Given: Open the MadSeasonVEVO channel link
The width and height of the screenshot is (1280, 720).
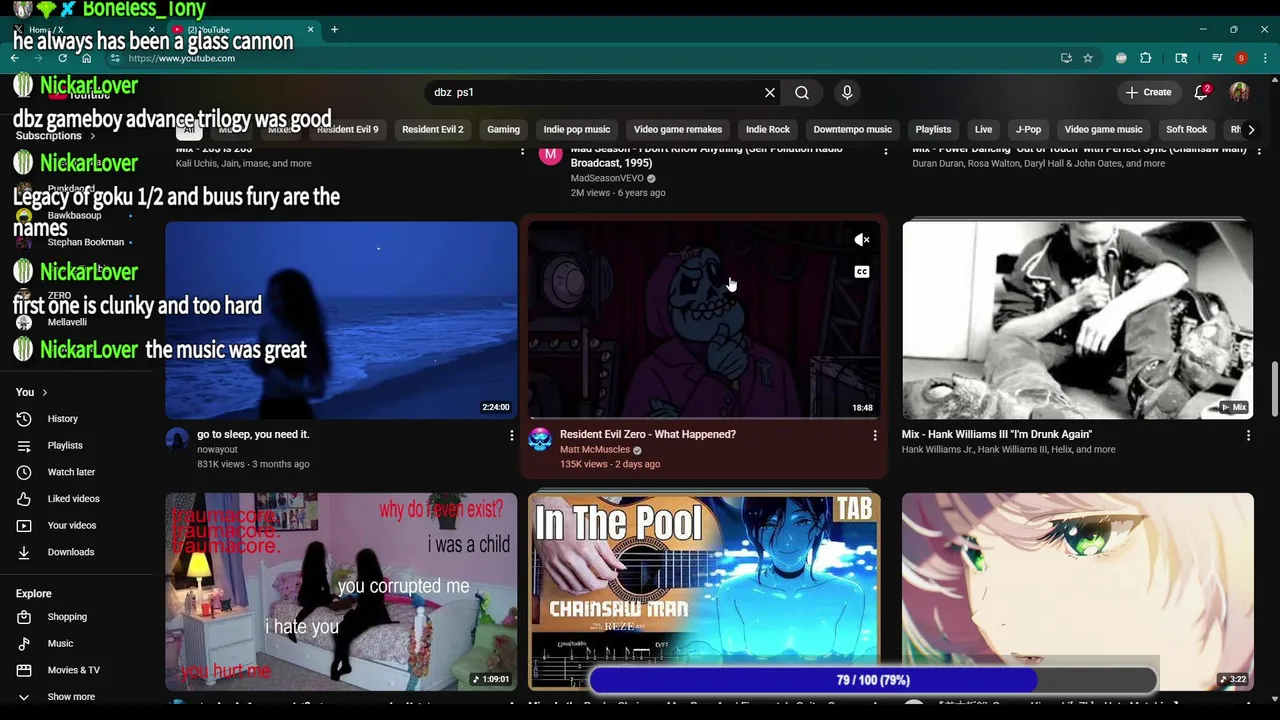Looking at the screenshot, I should tap(607, 178).
